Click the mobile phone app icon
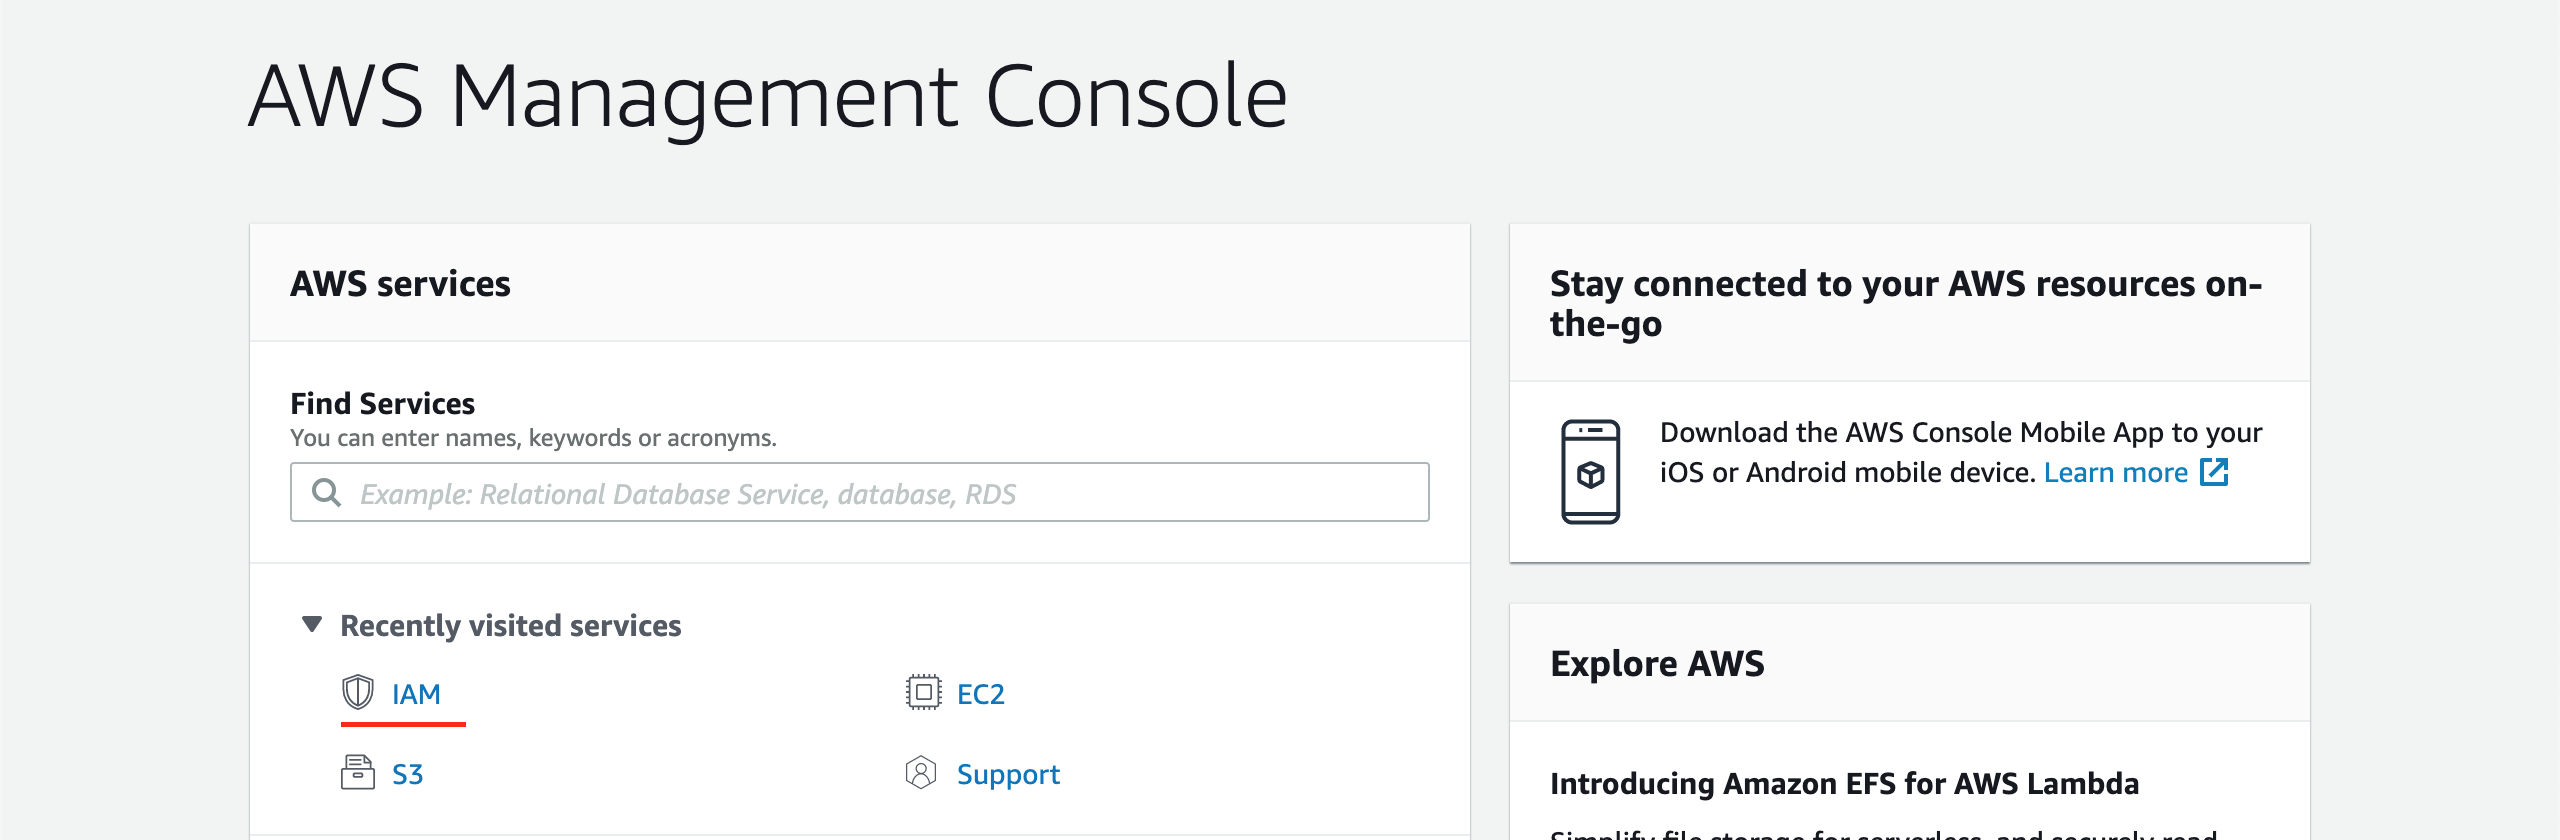The height and width of the screenshot is (840, 2560). 1590,472
